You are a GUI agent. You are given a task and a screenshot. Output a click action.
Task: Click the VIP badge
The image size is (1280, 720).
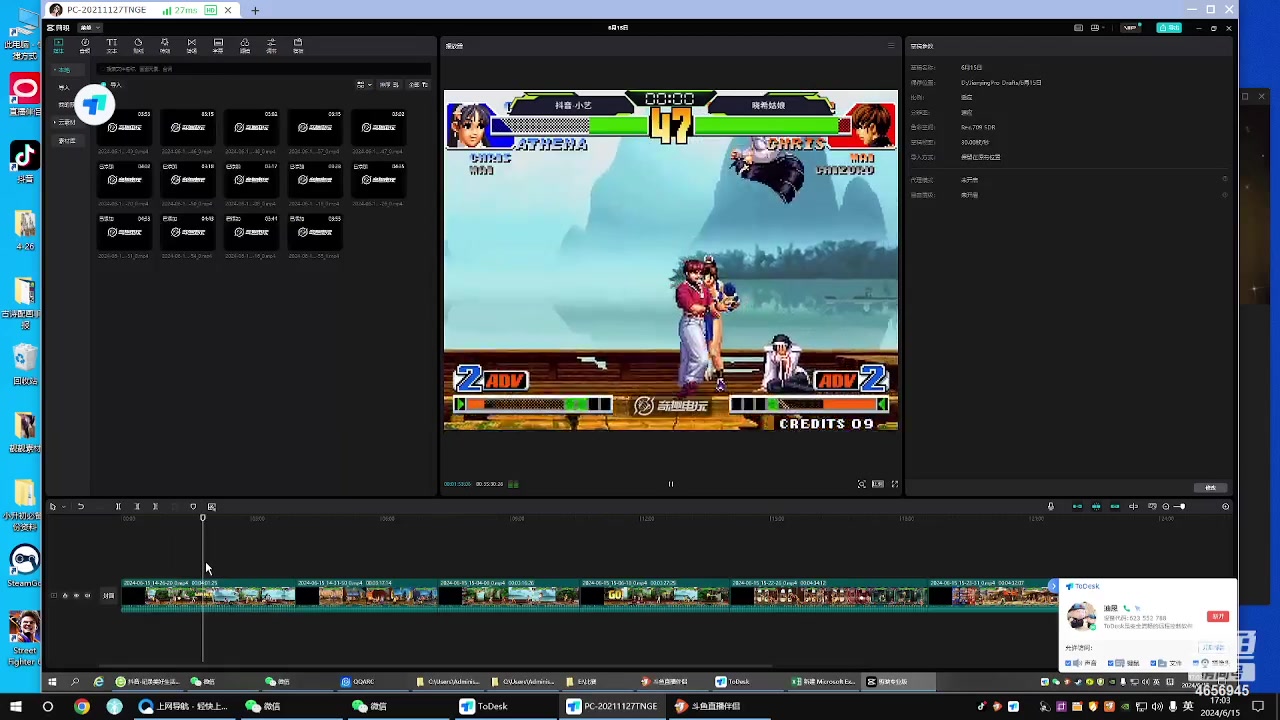[1132, 28]
